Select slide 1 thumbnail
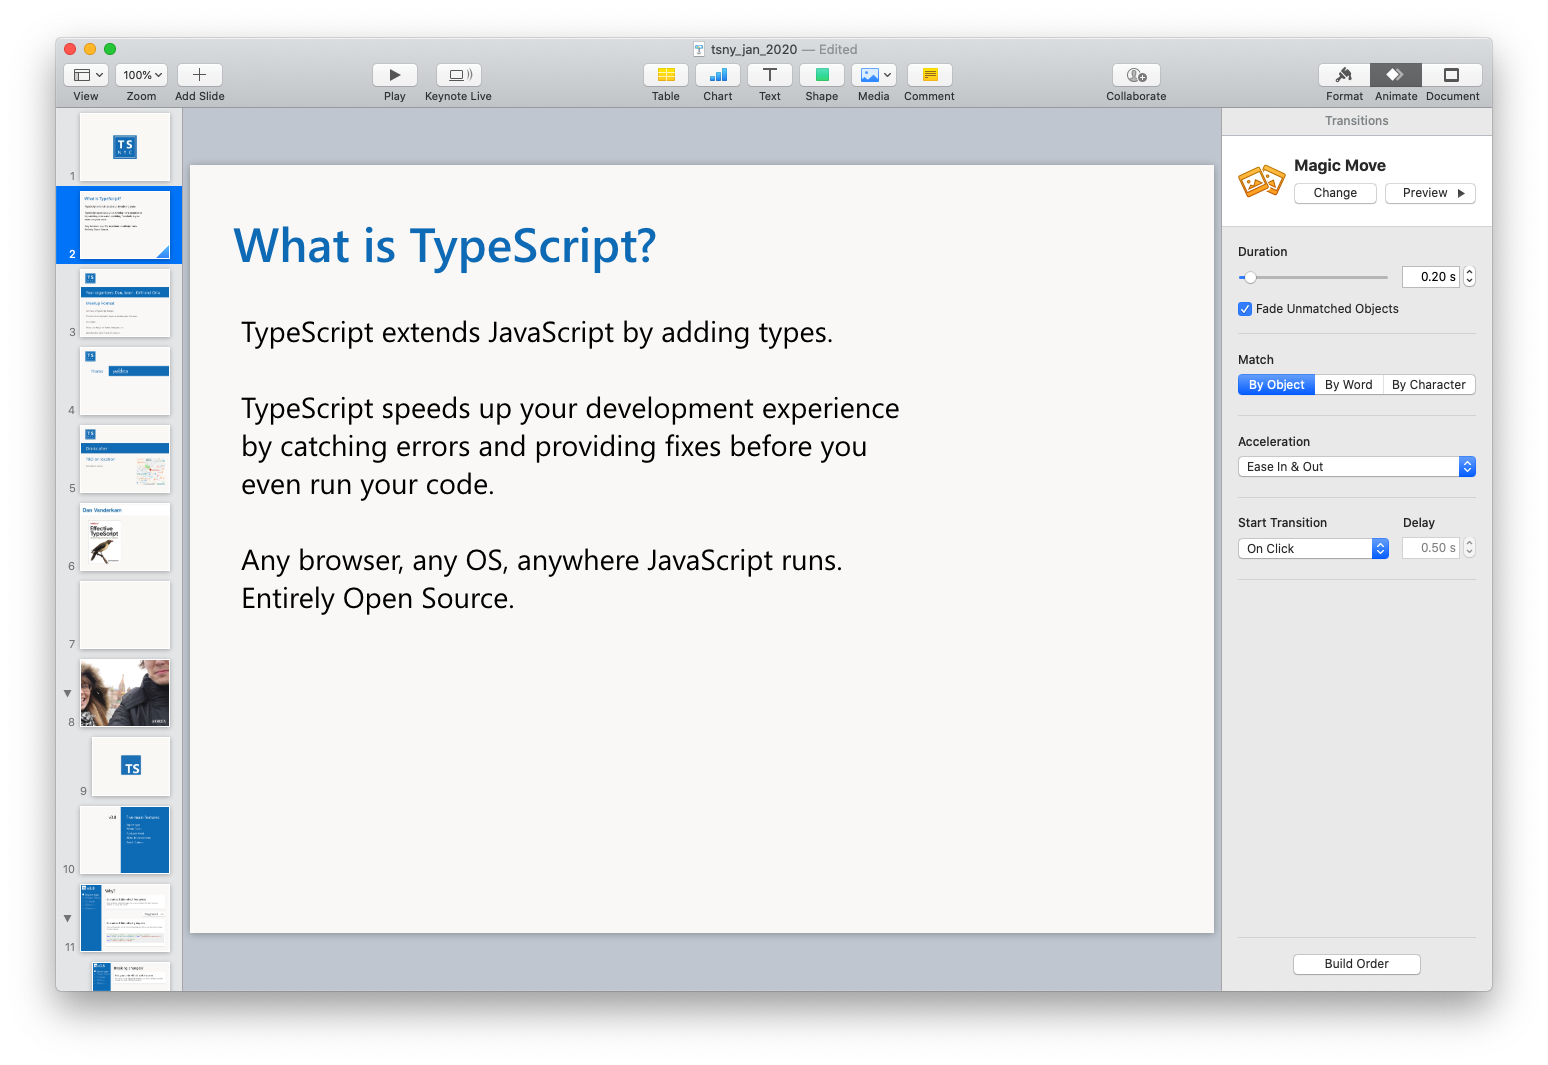This screenshot has height=1065, width=1548. [x=125, y=146]
